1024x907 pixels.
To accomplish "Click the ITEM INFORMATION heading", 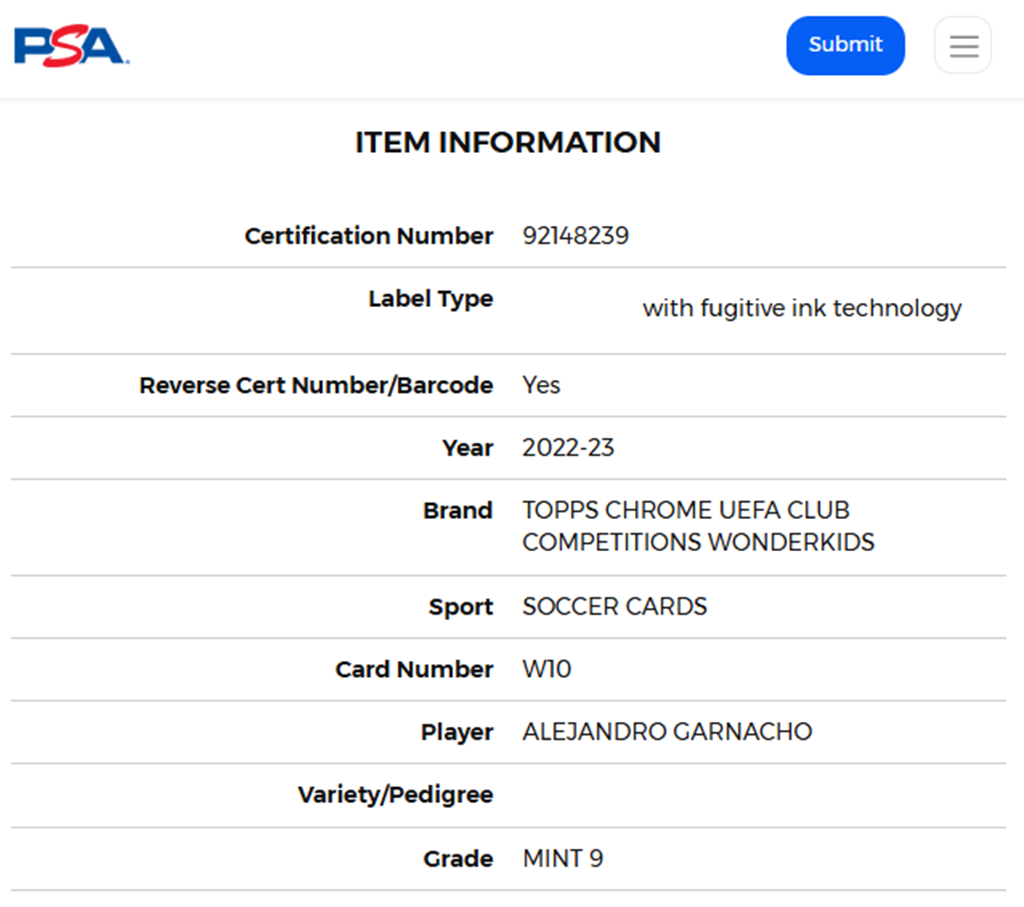I will click(508, 143).
